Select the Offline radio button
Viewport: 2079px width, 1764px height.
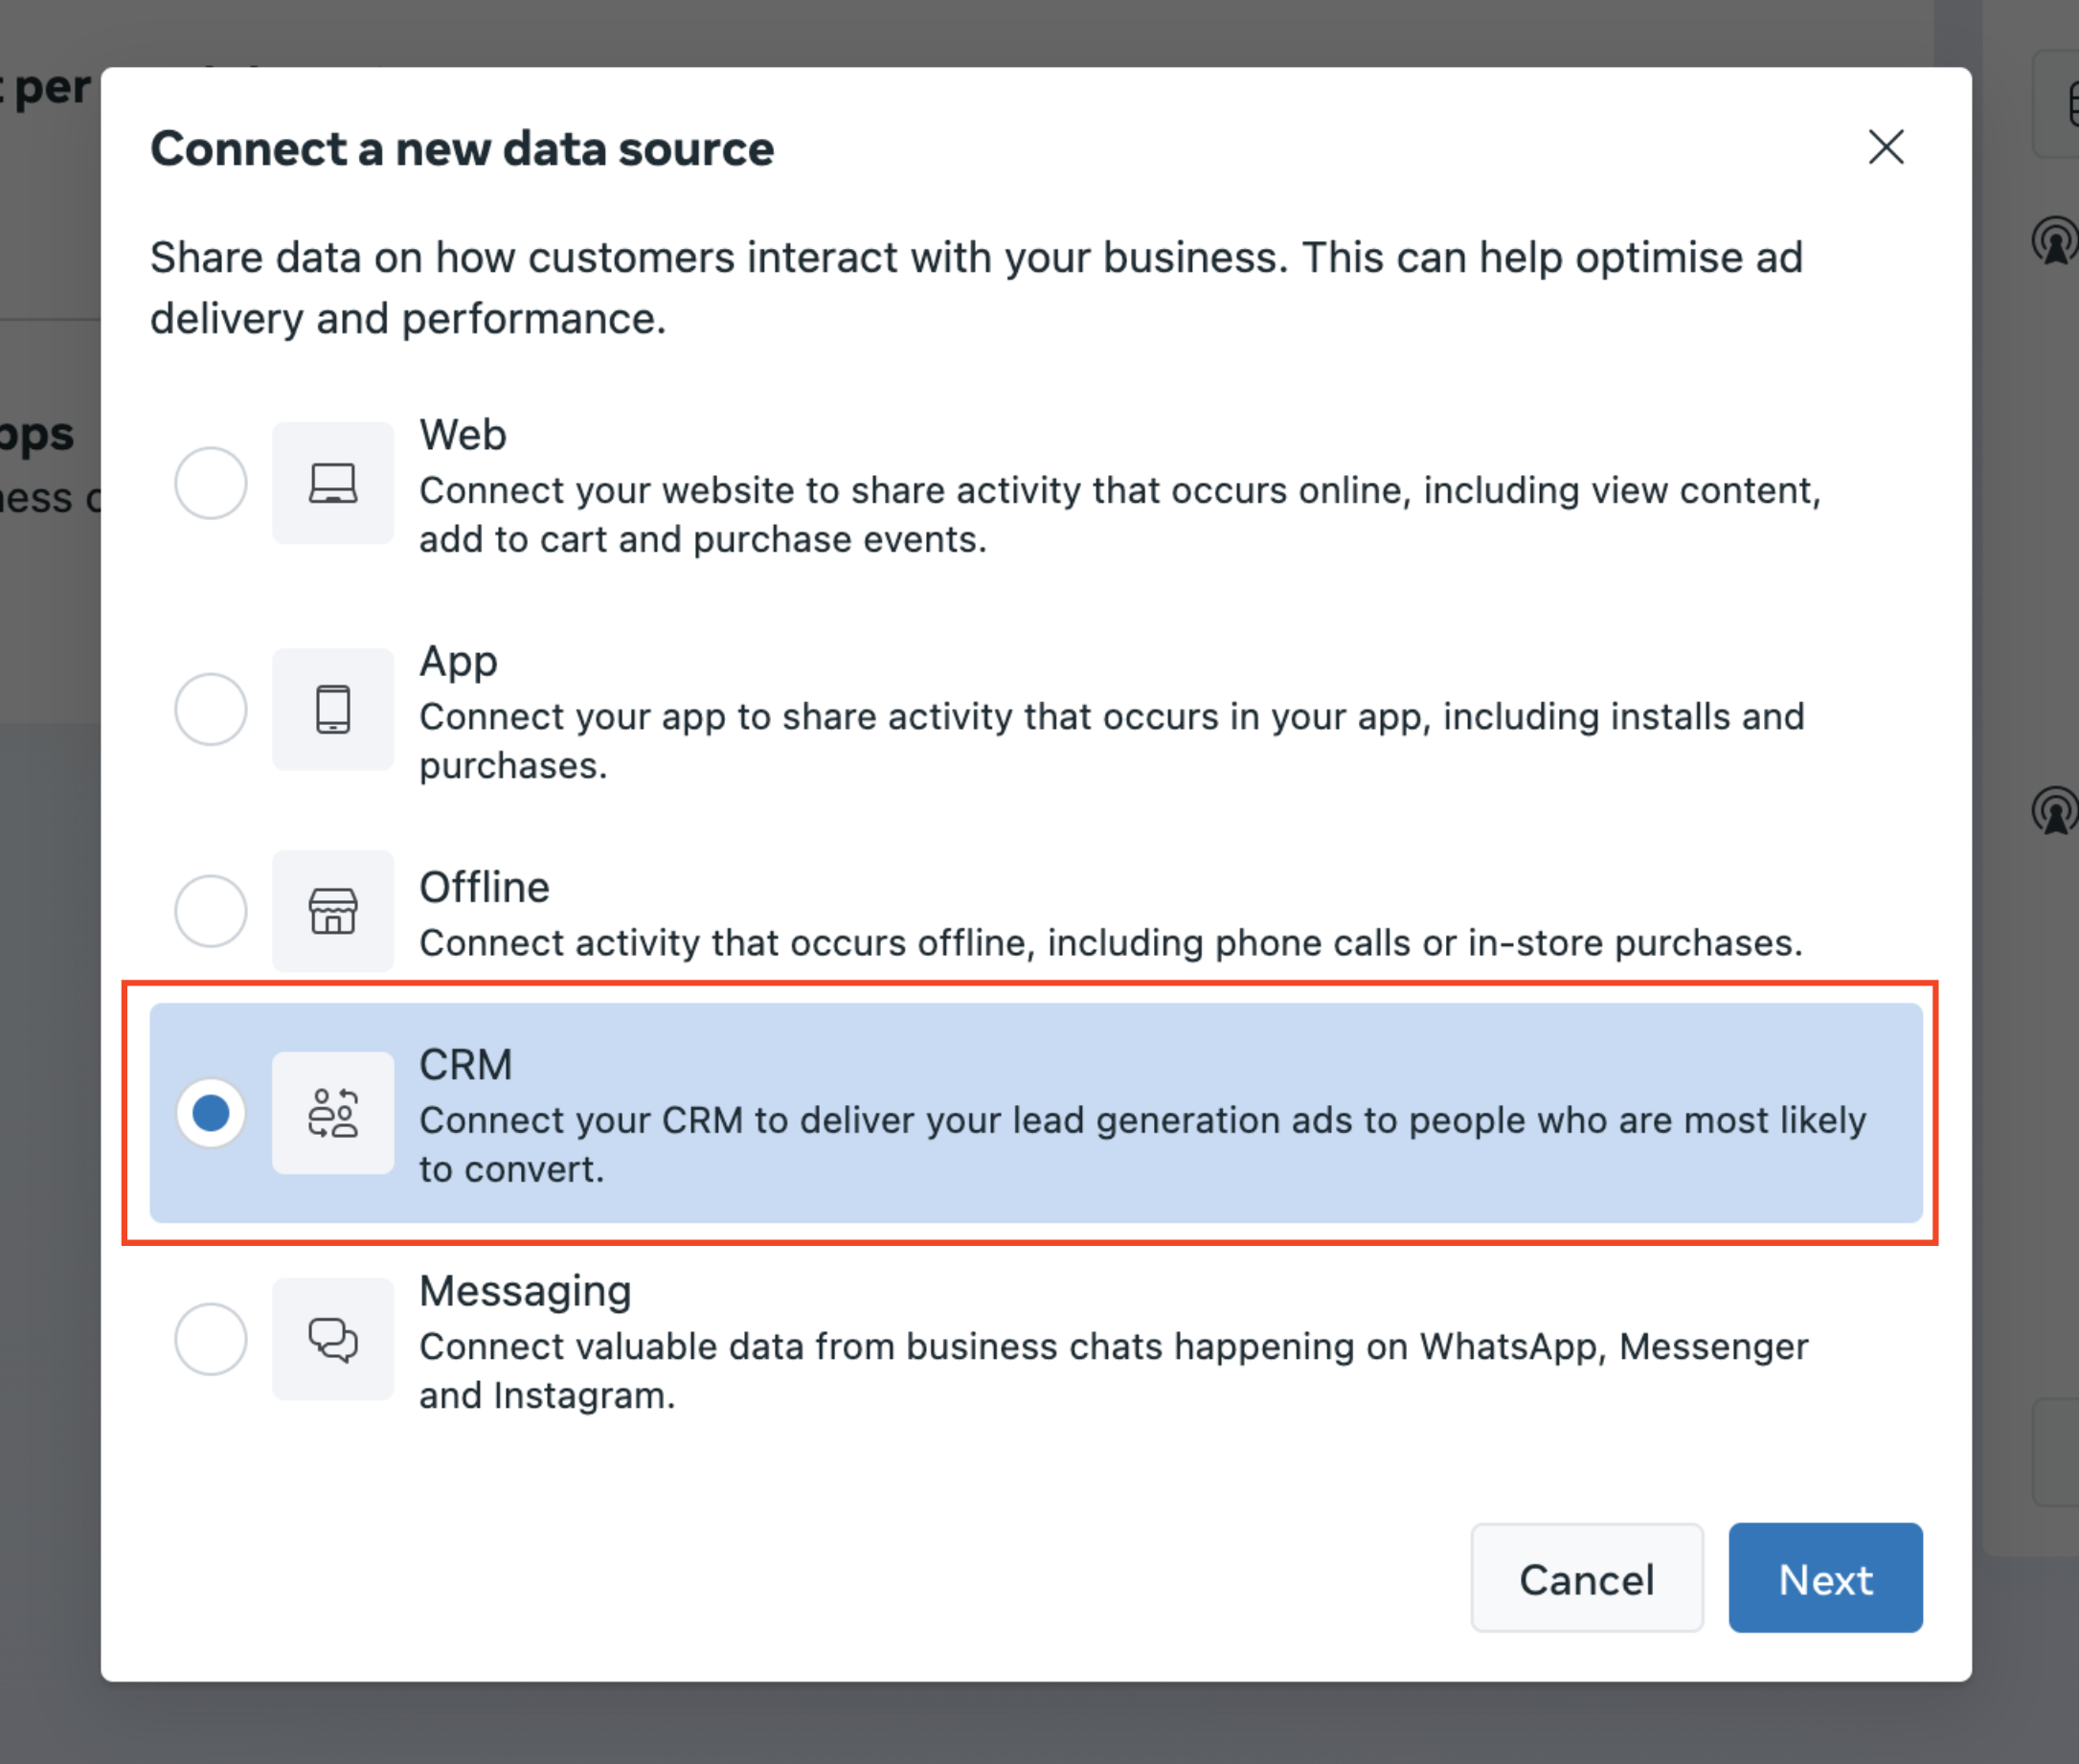211,911
